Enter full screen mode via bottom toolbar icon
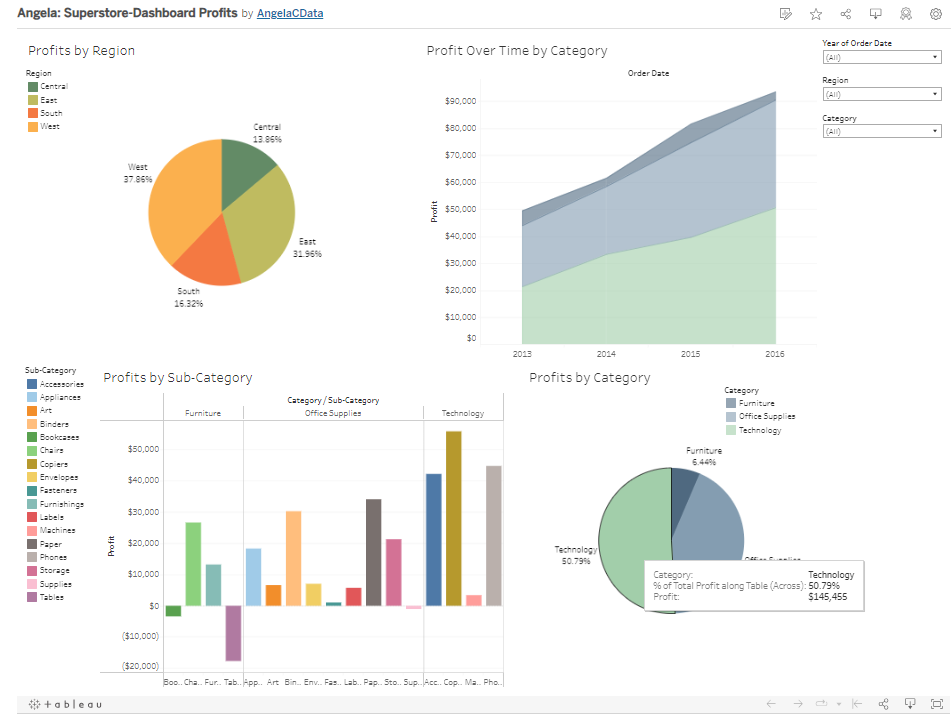952x720 pixels. pyautogui.click(x=936, y=703)
